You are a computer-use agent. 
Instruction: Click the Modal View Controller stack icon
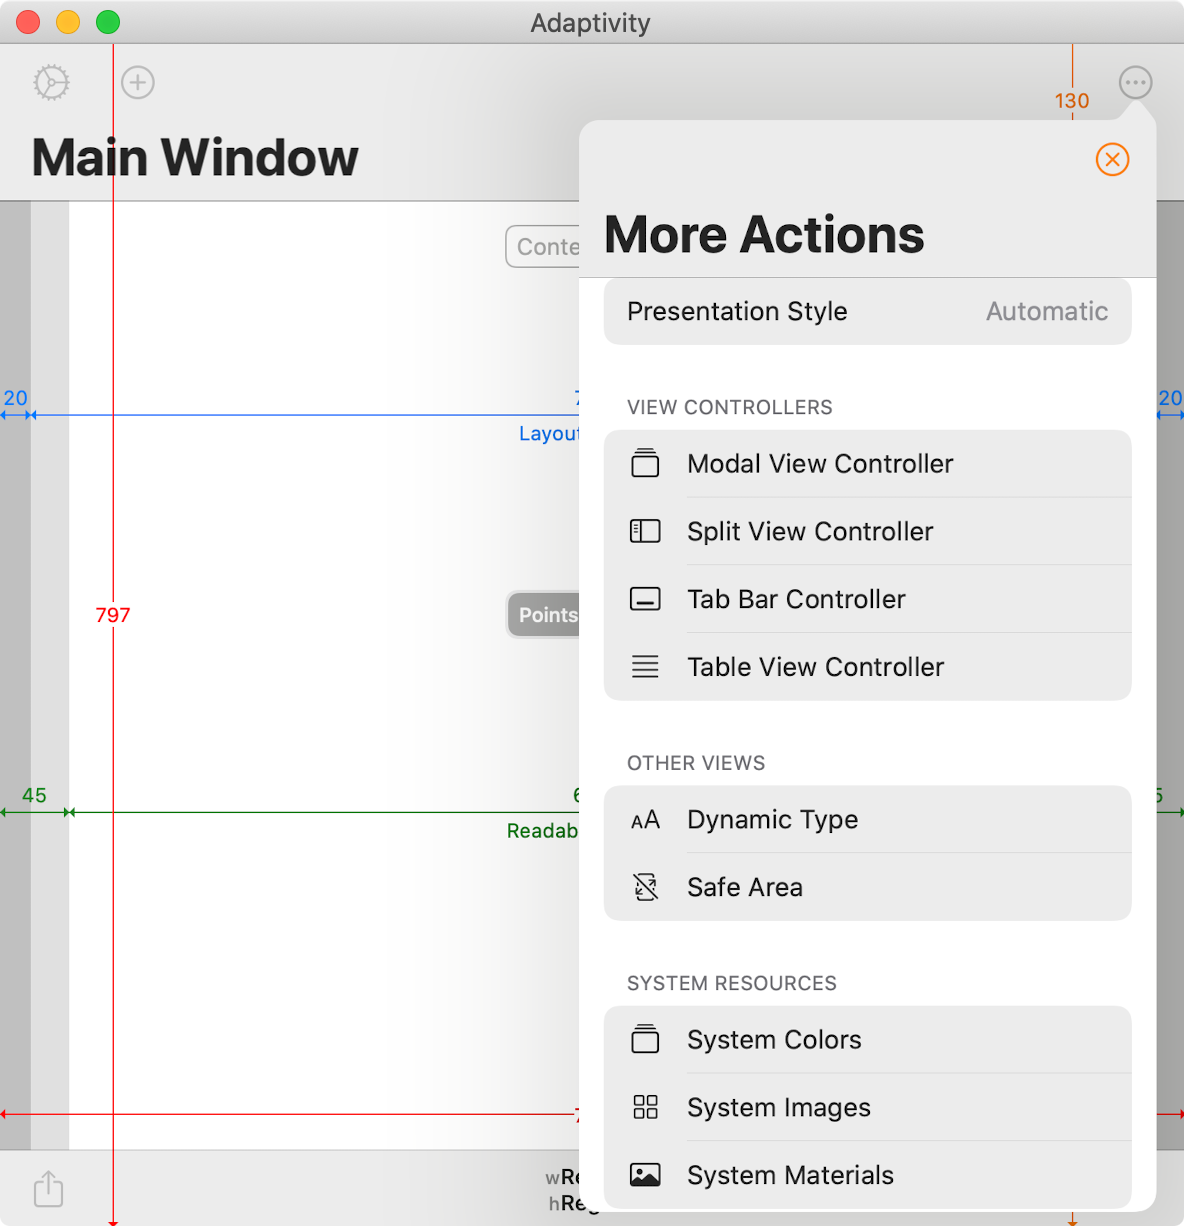(645, 463)
